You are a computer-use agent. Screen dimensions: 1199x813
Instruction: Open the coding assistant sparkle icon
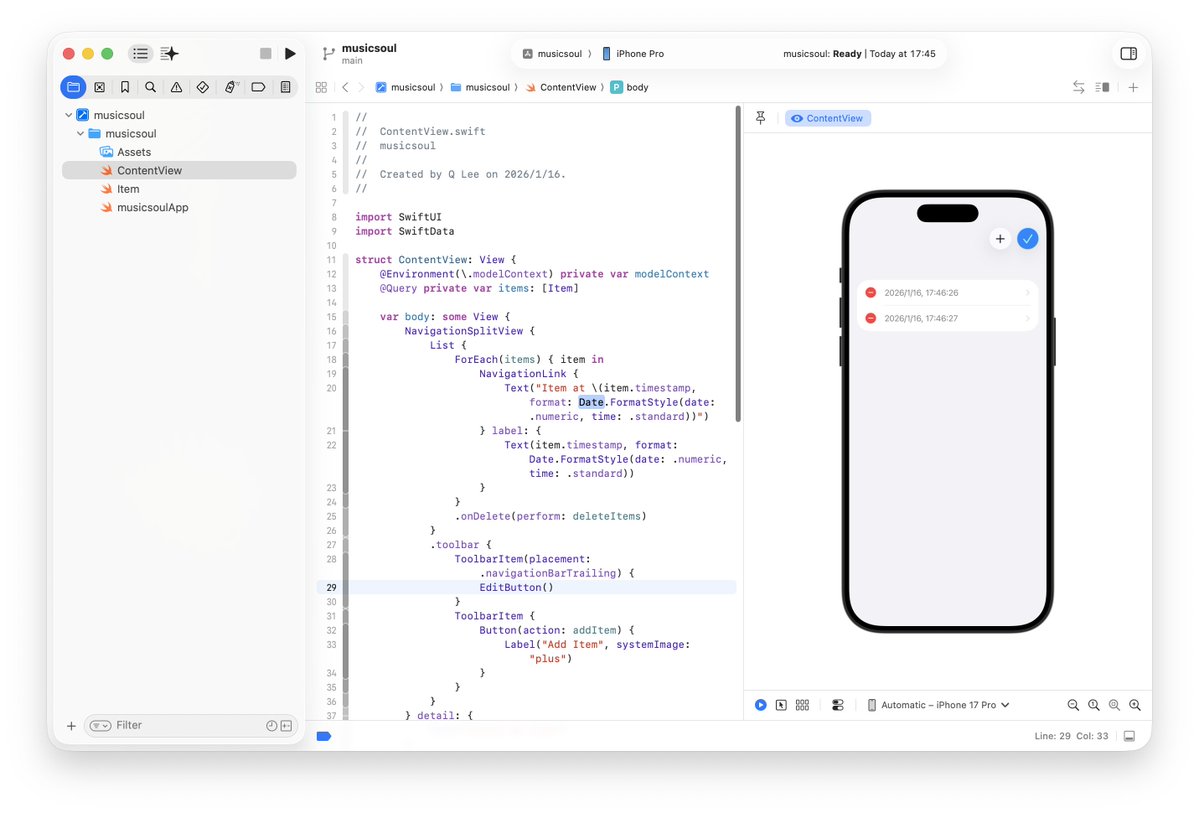click(170, 54)
